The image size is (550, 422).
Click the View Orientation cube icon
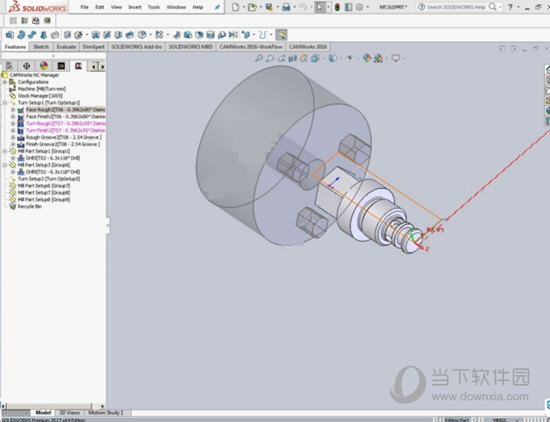[315, 58]
